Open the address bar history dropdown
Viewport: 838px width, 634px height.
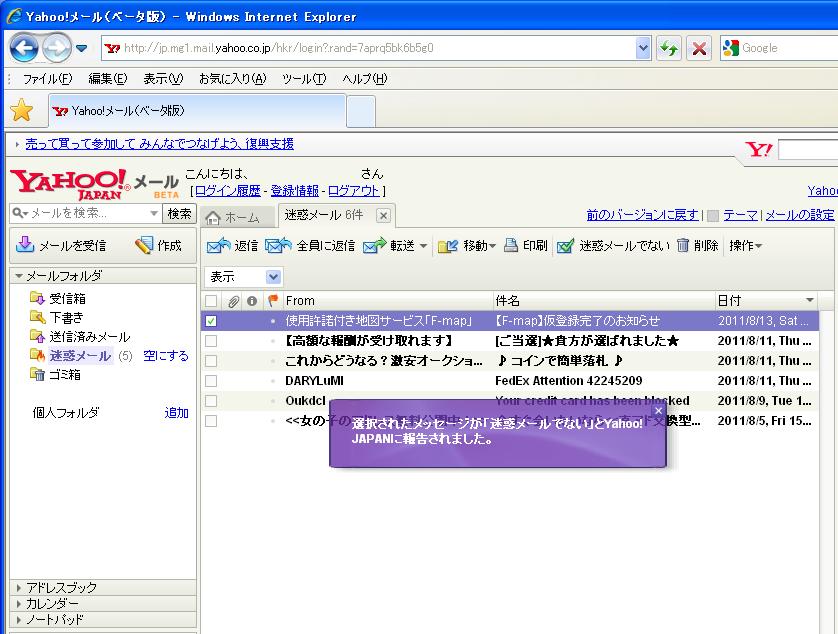tap(643, 49)
